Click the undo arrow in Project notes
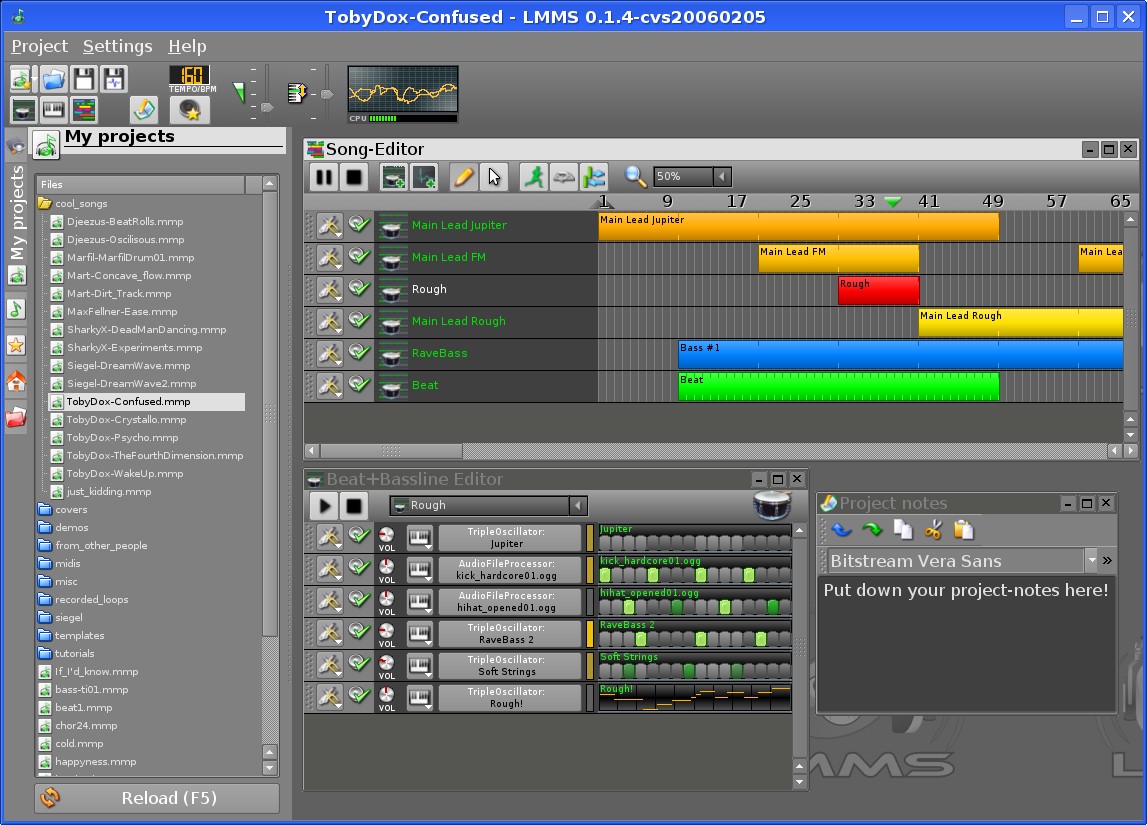The width and height of the screenshot is (1147, 825). pos(841,530)
